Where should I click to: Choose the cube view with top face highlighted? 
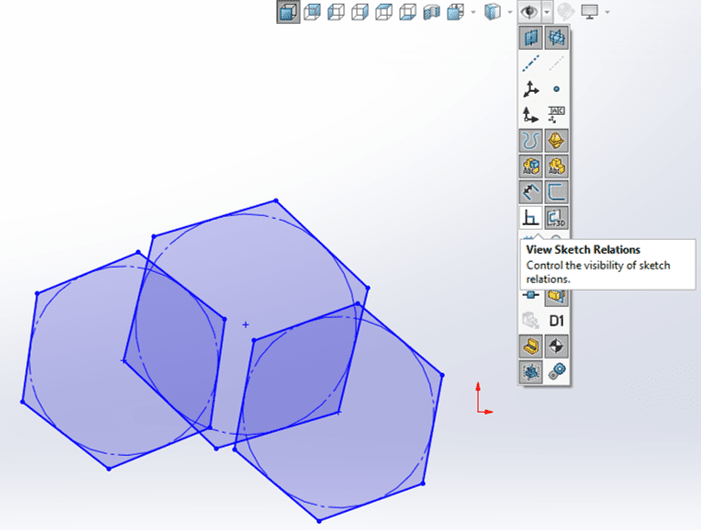click(384, 12)
